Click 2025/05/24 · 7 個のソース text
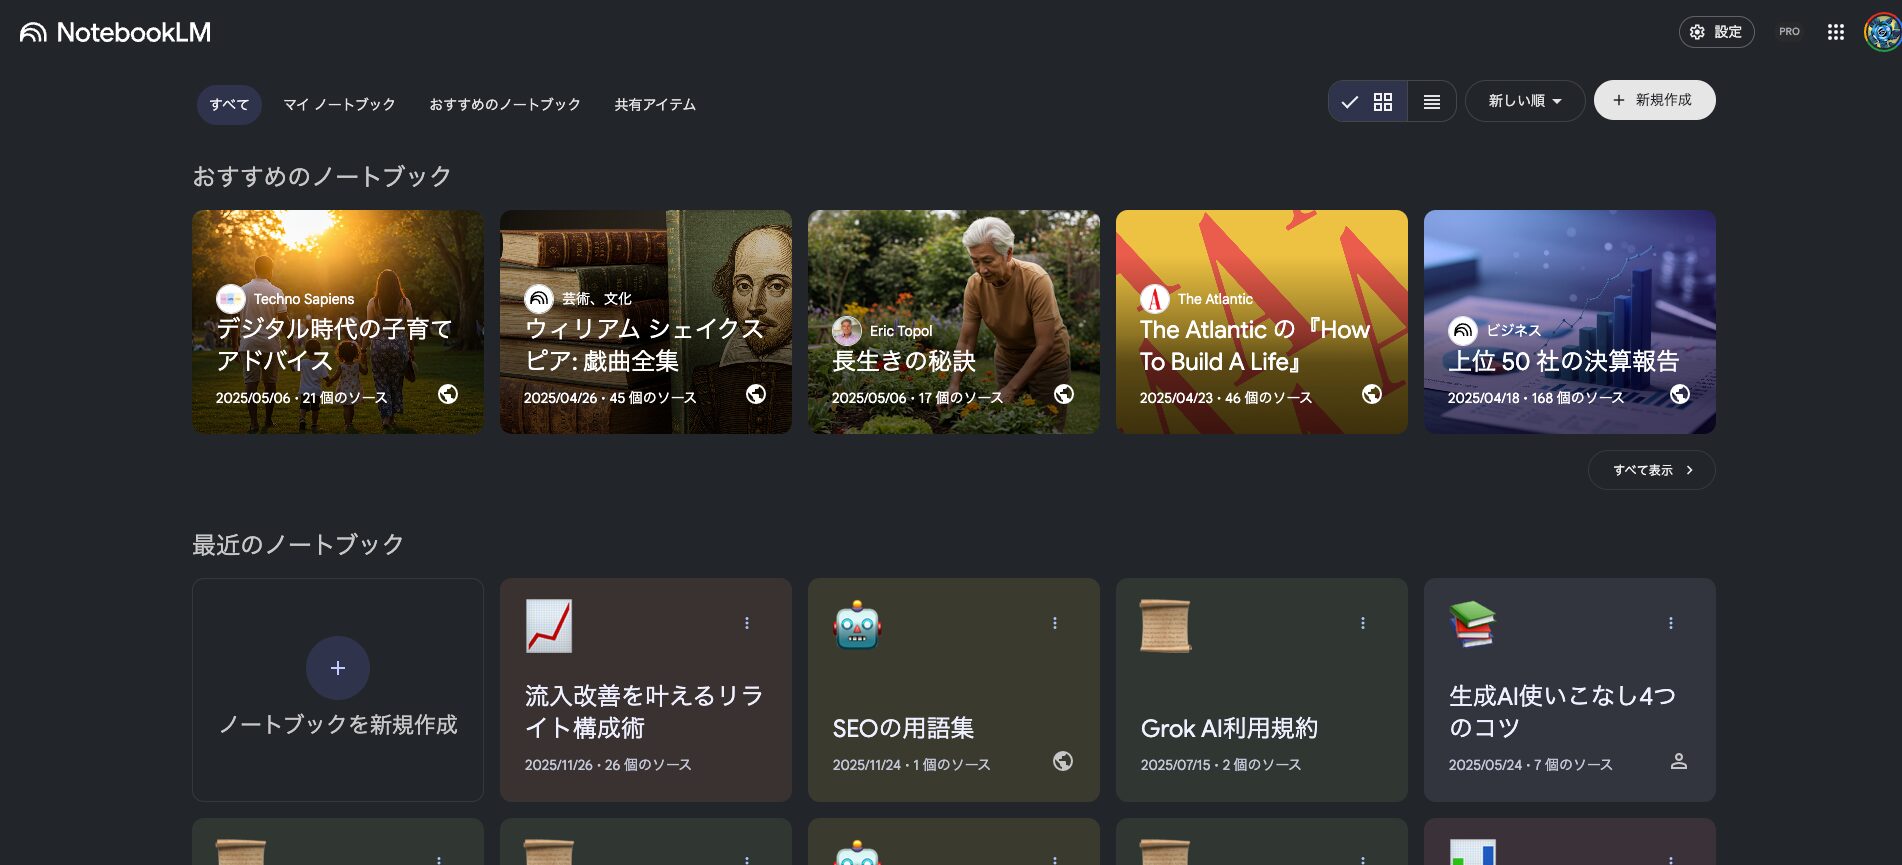This screenshot has height=865, width=1902. tap(1531, 765)
